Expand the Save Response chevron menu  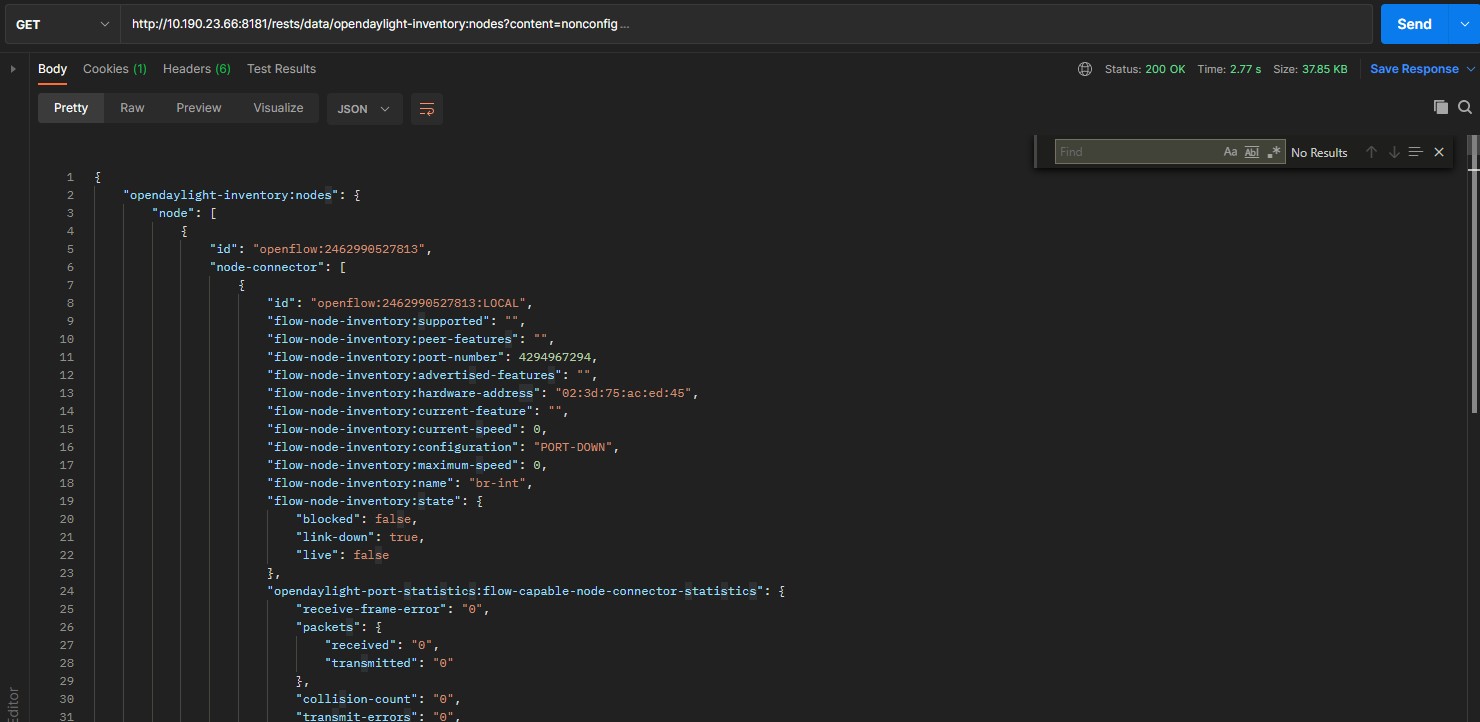tap(1470, 69)
